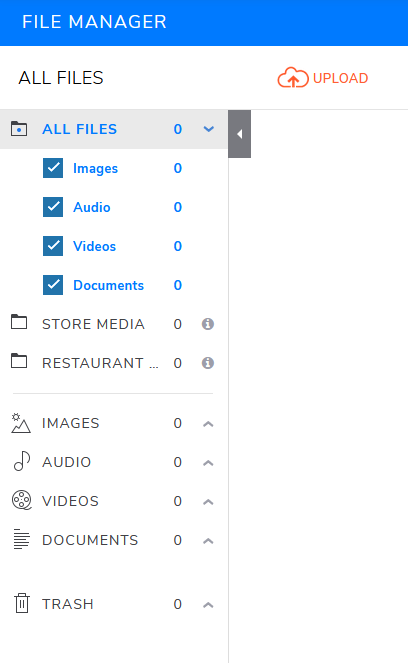Open the Trash bin icon

(22, 603)
